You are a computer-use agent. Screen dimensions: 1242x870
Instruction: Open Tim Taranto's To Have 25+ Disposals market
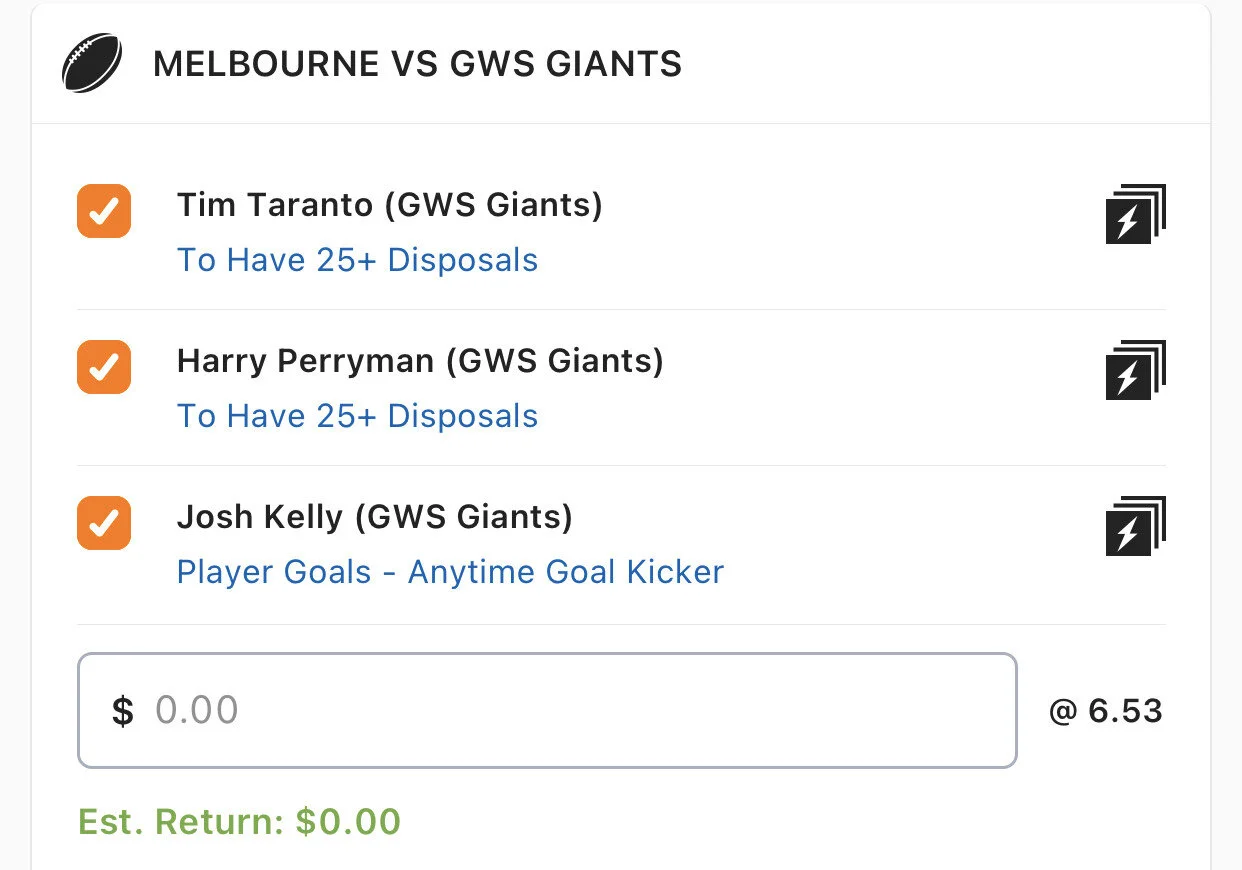point(357,260)
